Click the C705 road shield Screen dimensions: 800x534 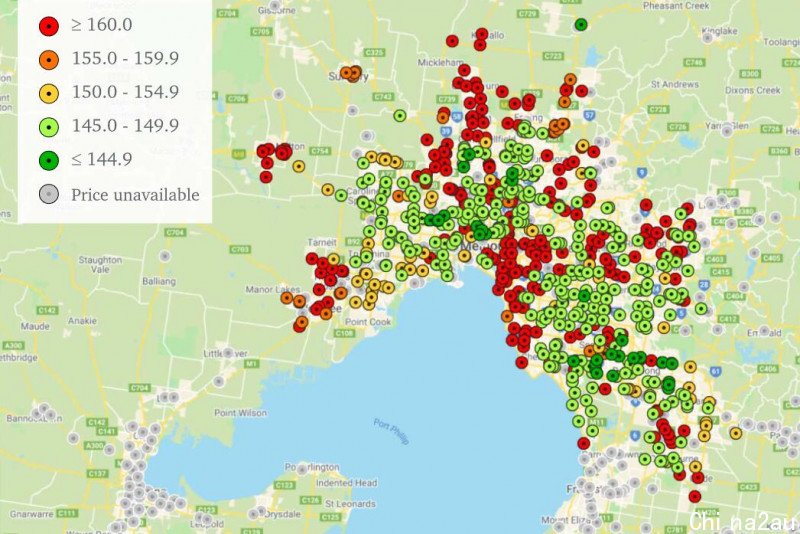coord(261,32)
